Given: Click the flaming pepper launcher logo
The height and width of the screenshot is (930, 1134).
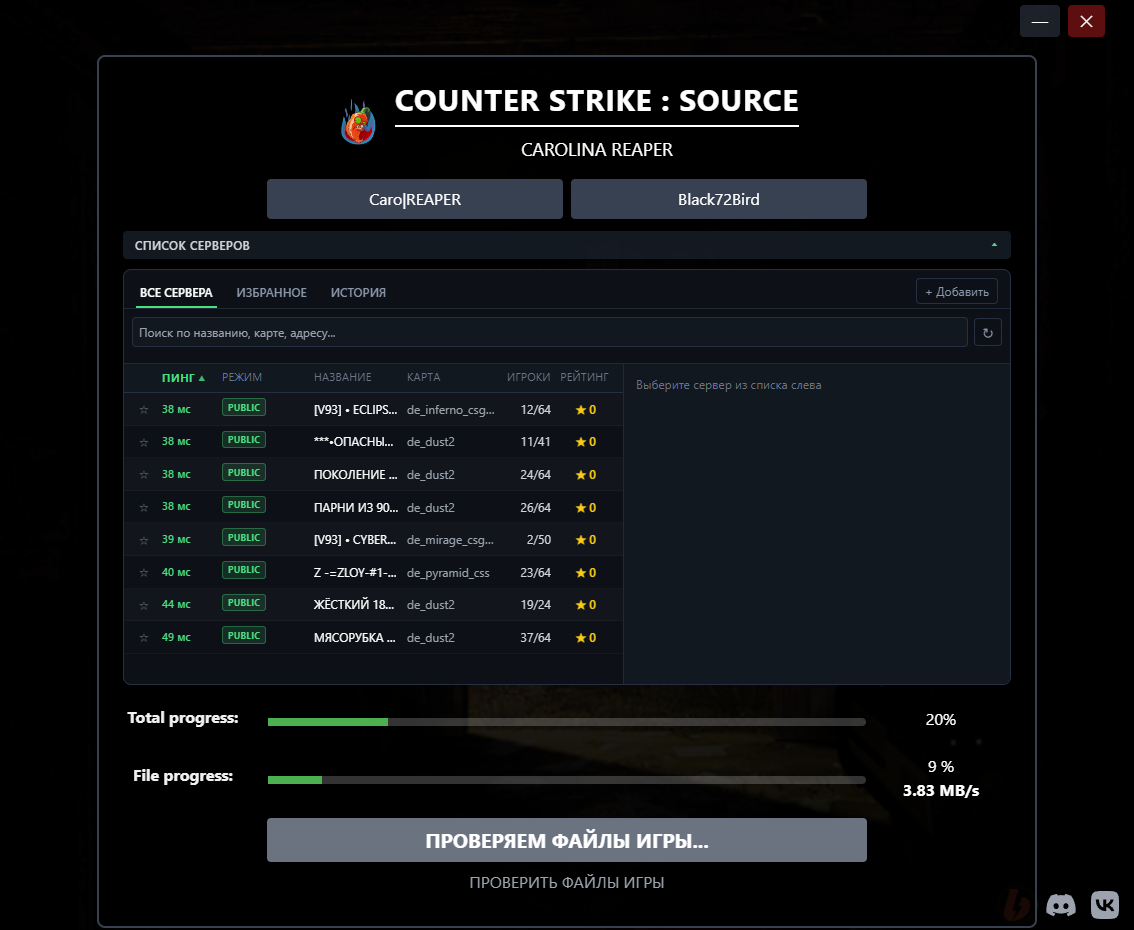Looking at the screenshot, I should point(359,122).
